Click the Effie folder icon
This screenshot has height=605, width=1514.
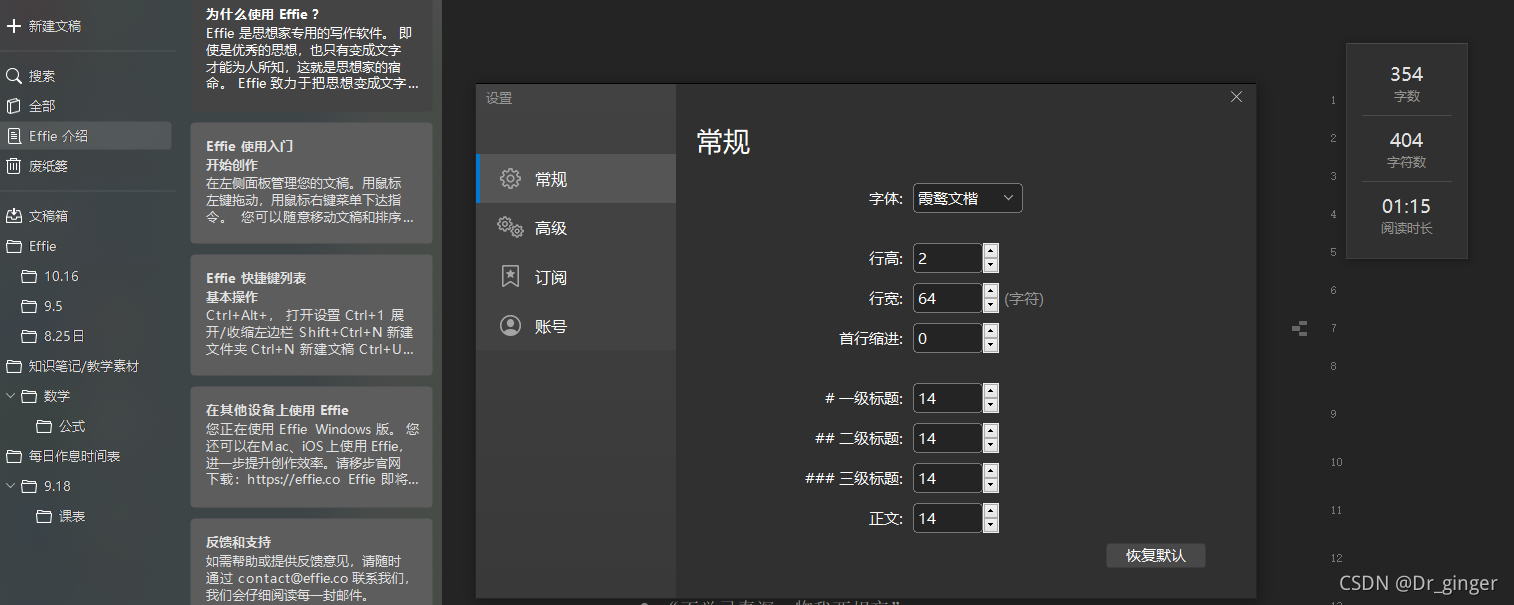tap(14, 246)
